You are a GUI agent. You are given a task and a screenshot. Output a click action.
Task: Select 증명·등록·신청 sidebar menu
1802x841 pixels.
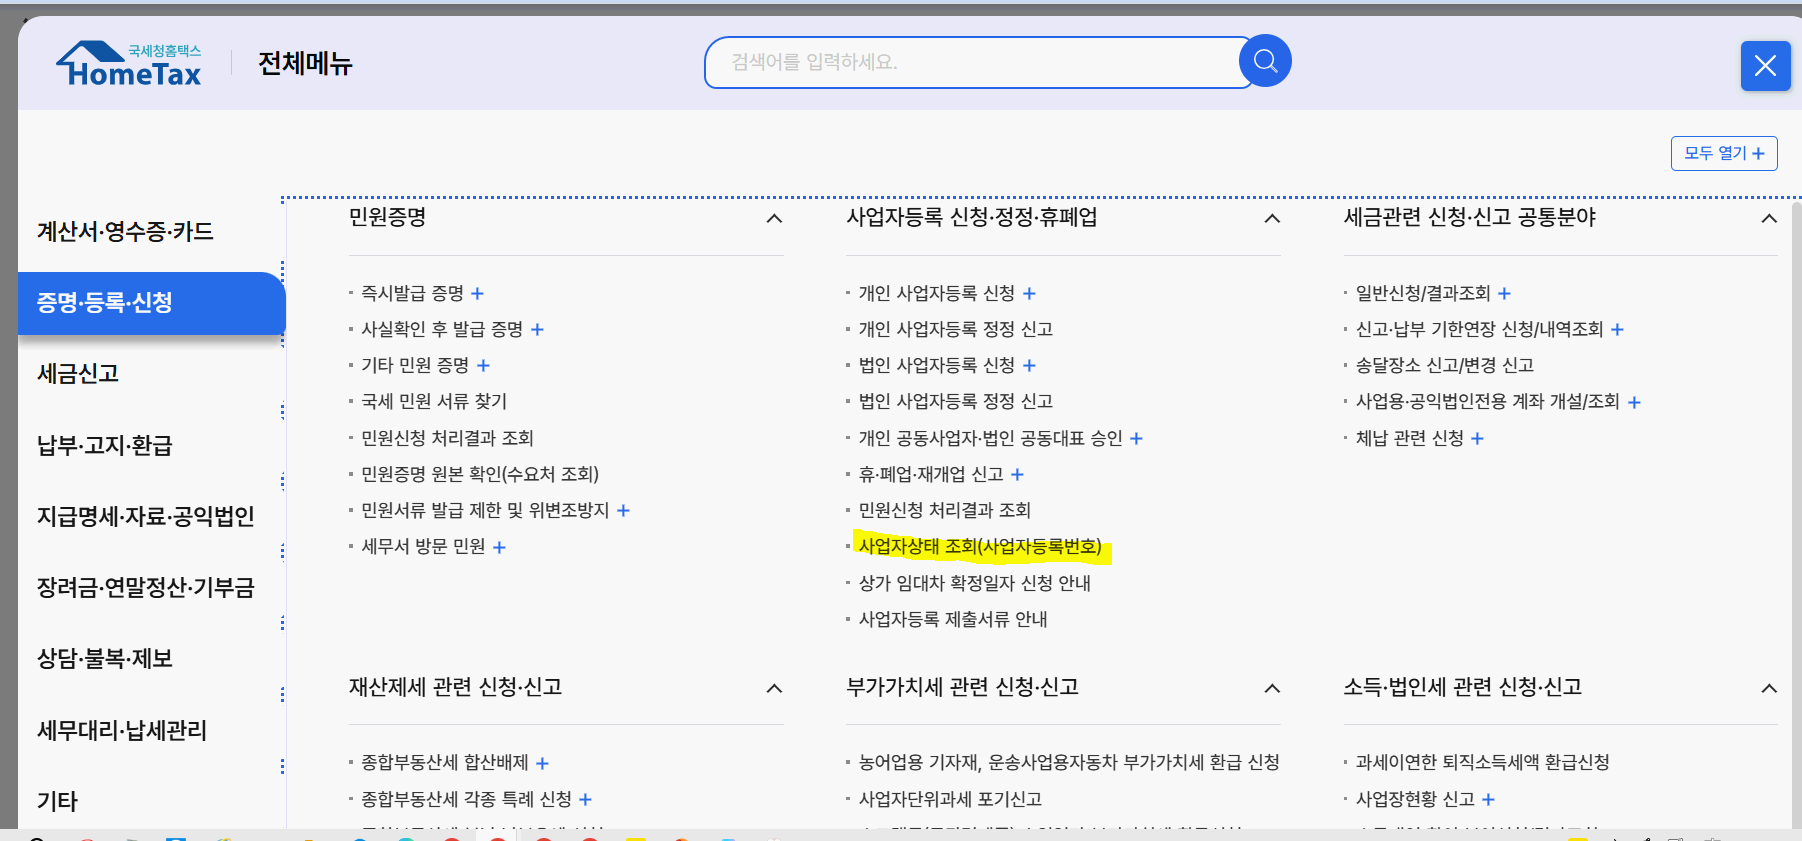point(151,302)
